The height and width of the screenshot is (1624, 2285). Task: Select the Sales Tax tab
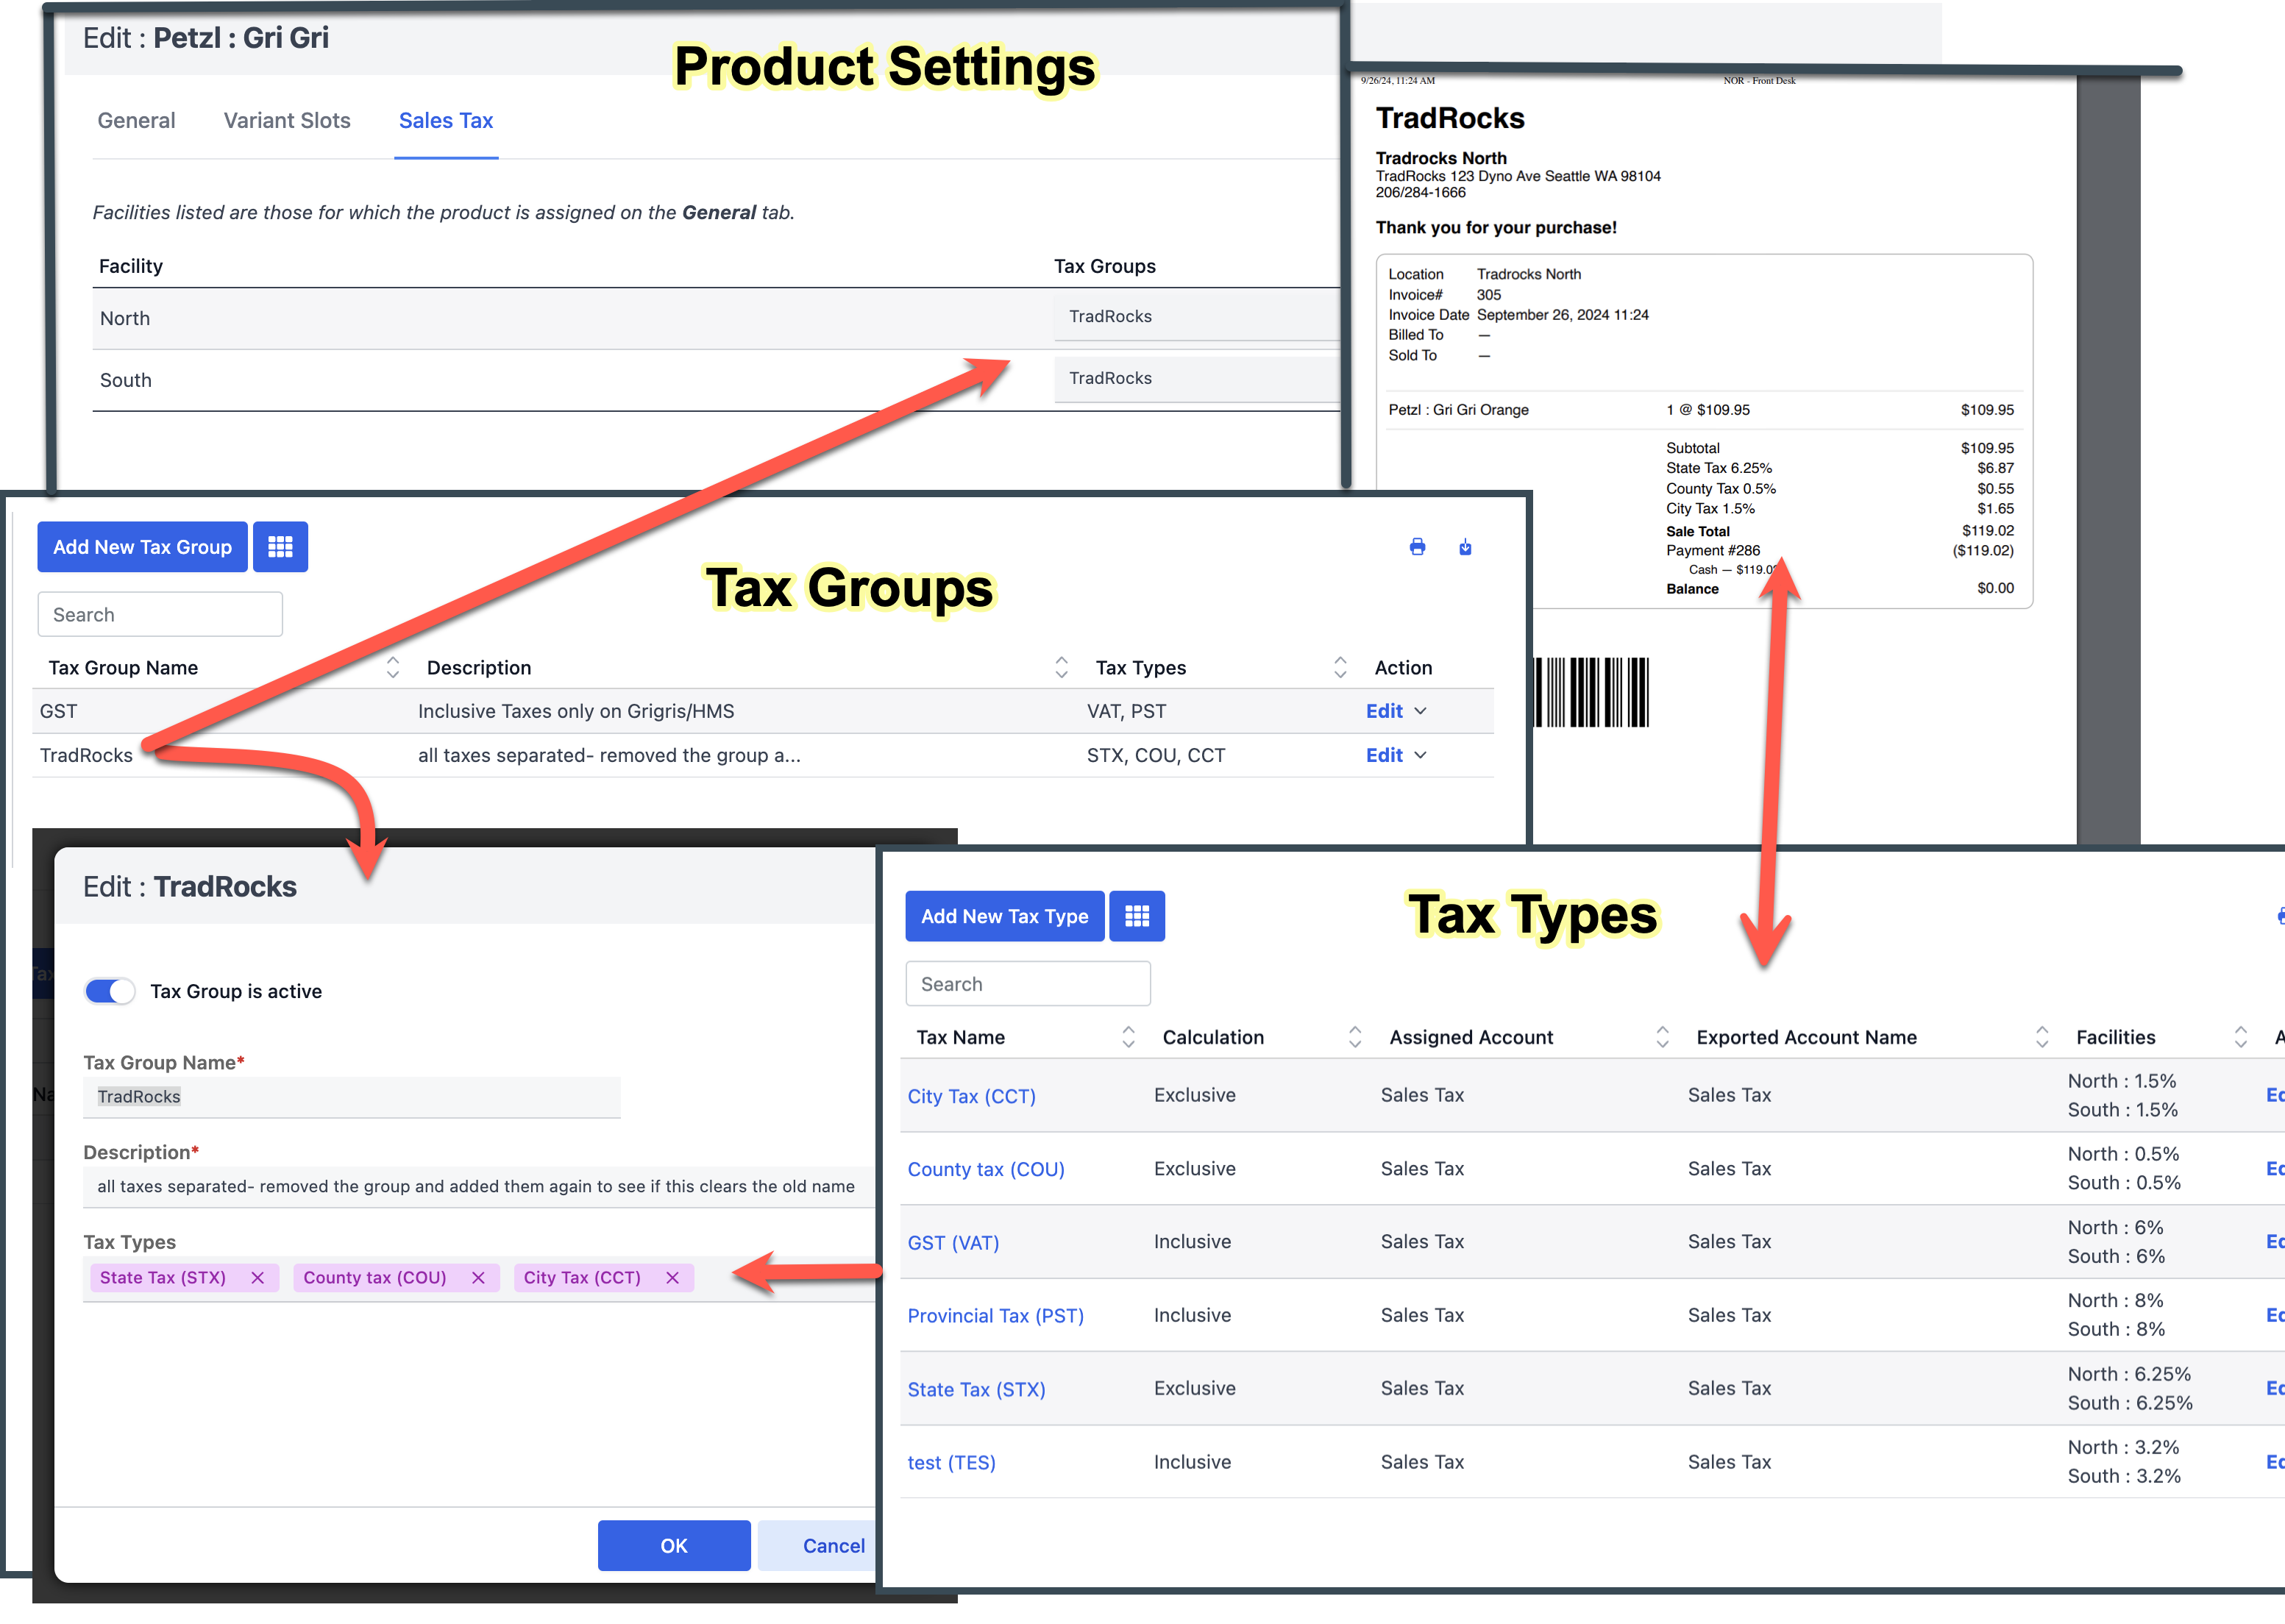[446, 121]
